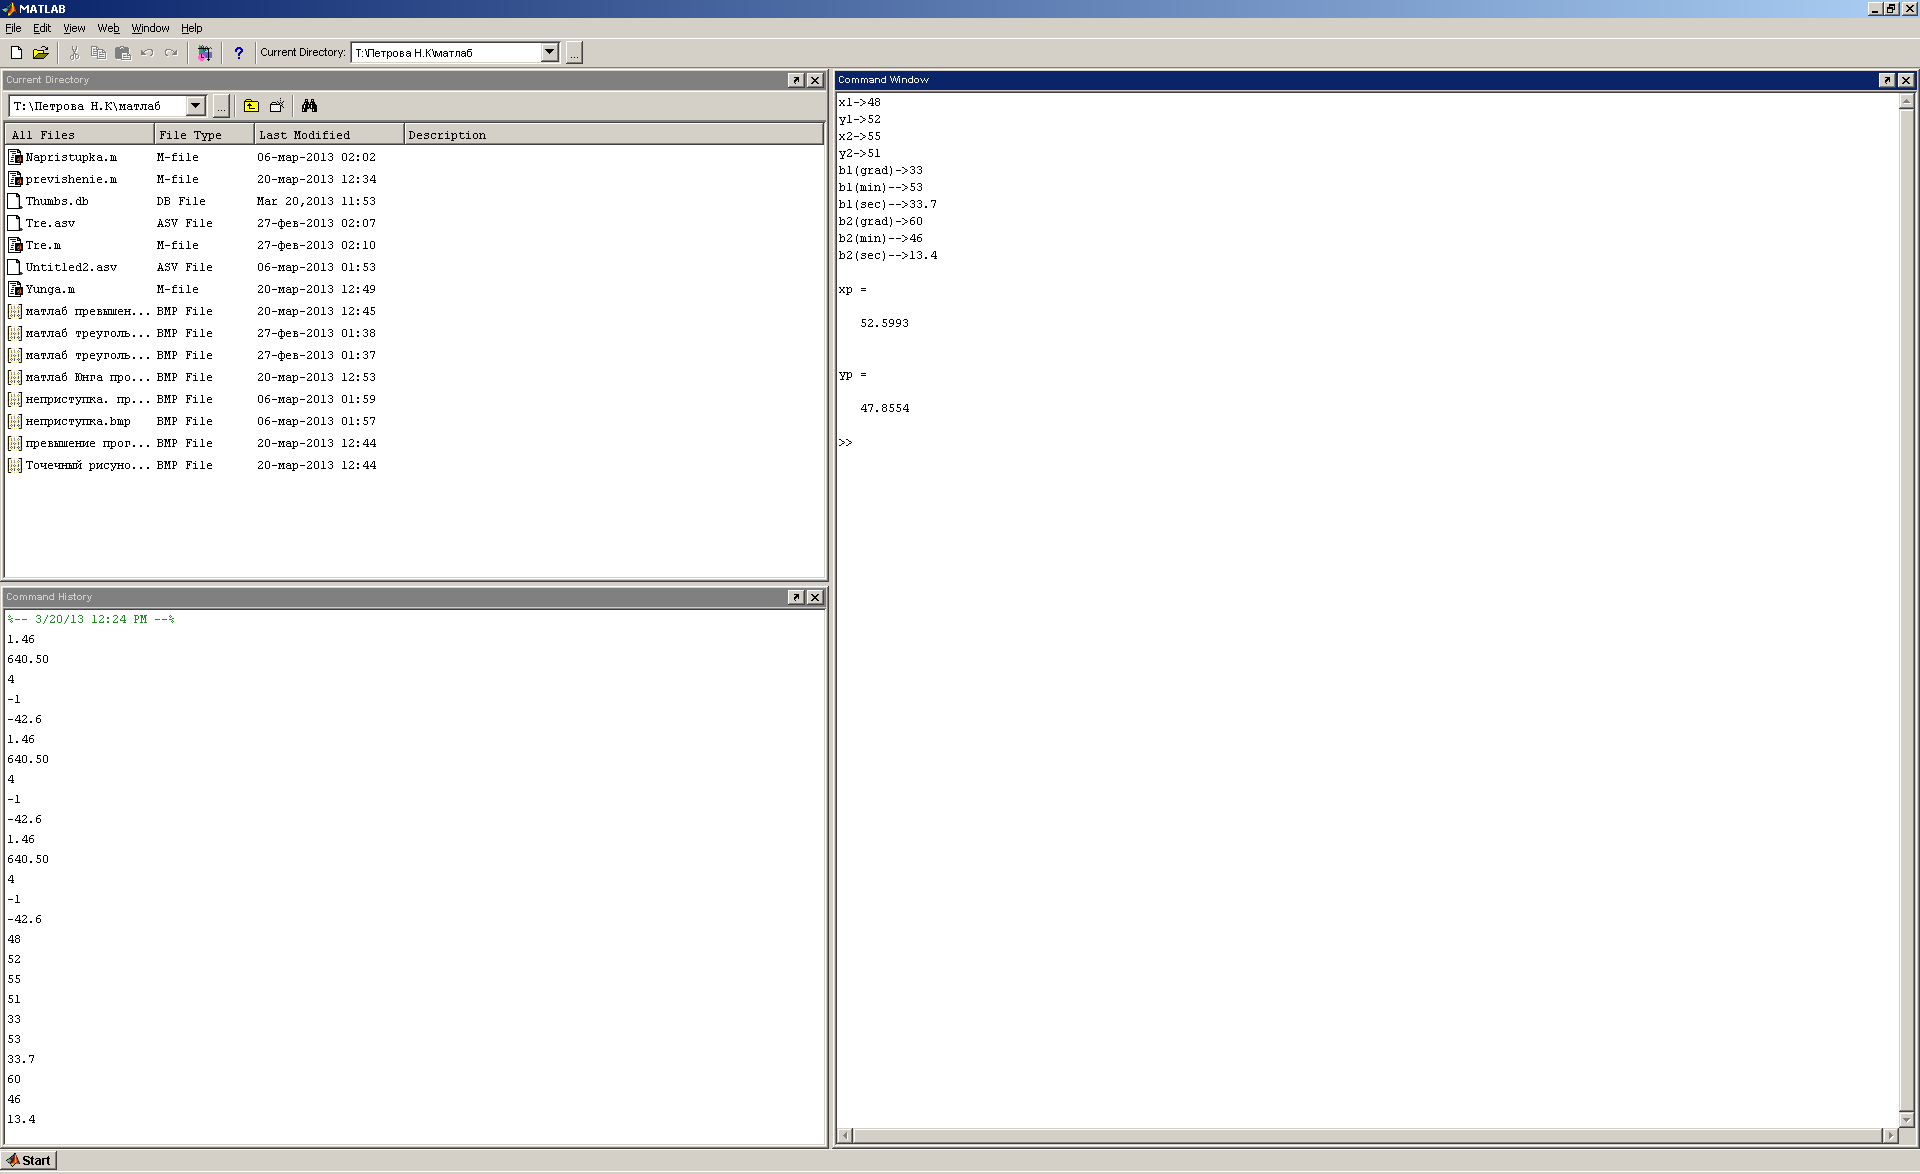Open the Edit menu
Screen dimensions: 1920x1174
pyautogui.click(x=42, y=28)
